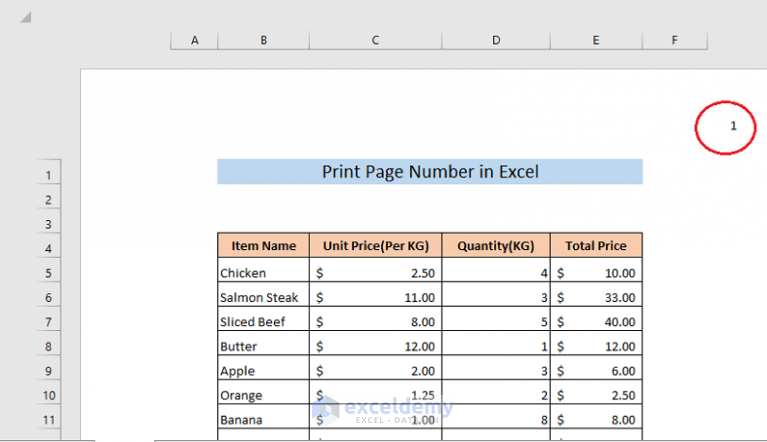This screenshot has width=767, height=442.
Task: Select row 11 header
Action: [48, 417]
